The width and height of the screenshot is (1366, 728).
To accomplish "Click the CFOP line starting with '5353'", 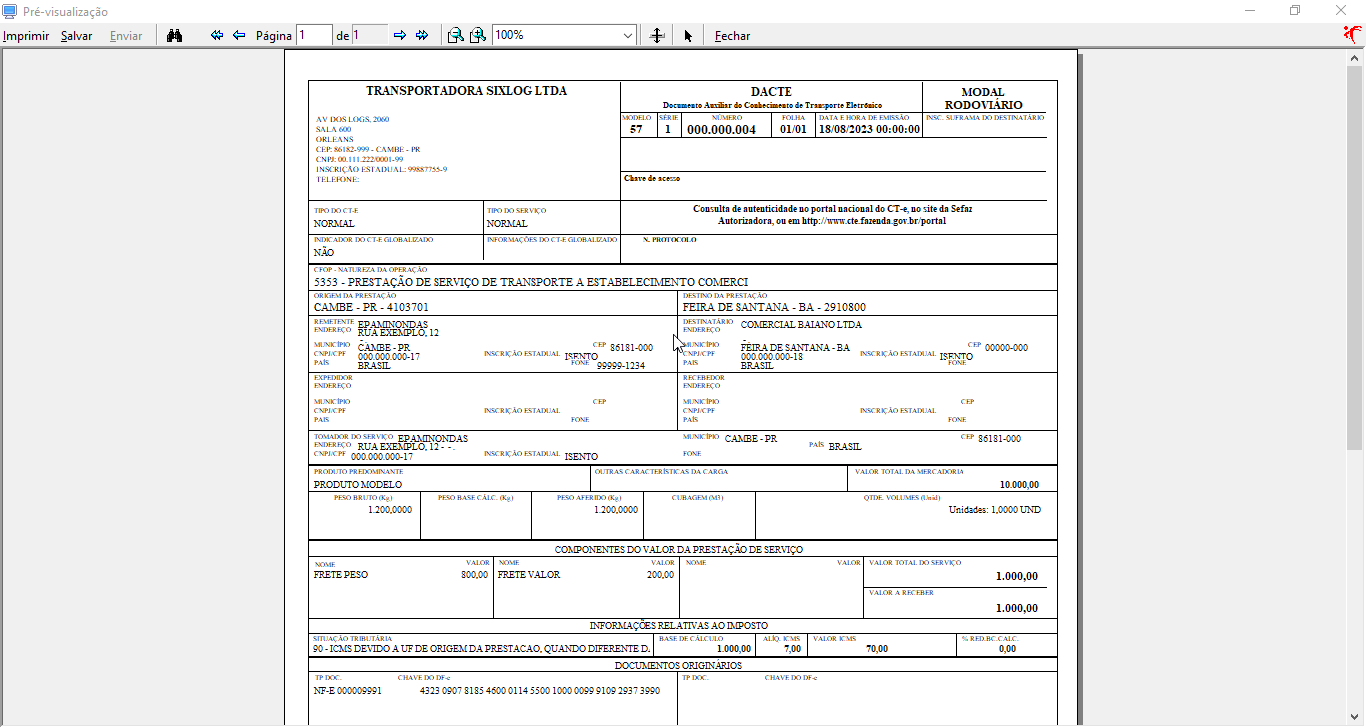I will tap(531, 282).
